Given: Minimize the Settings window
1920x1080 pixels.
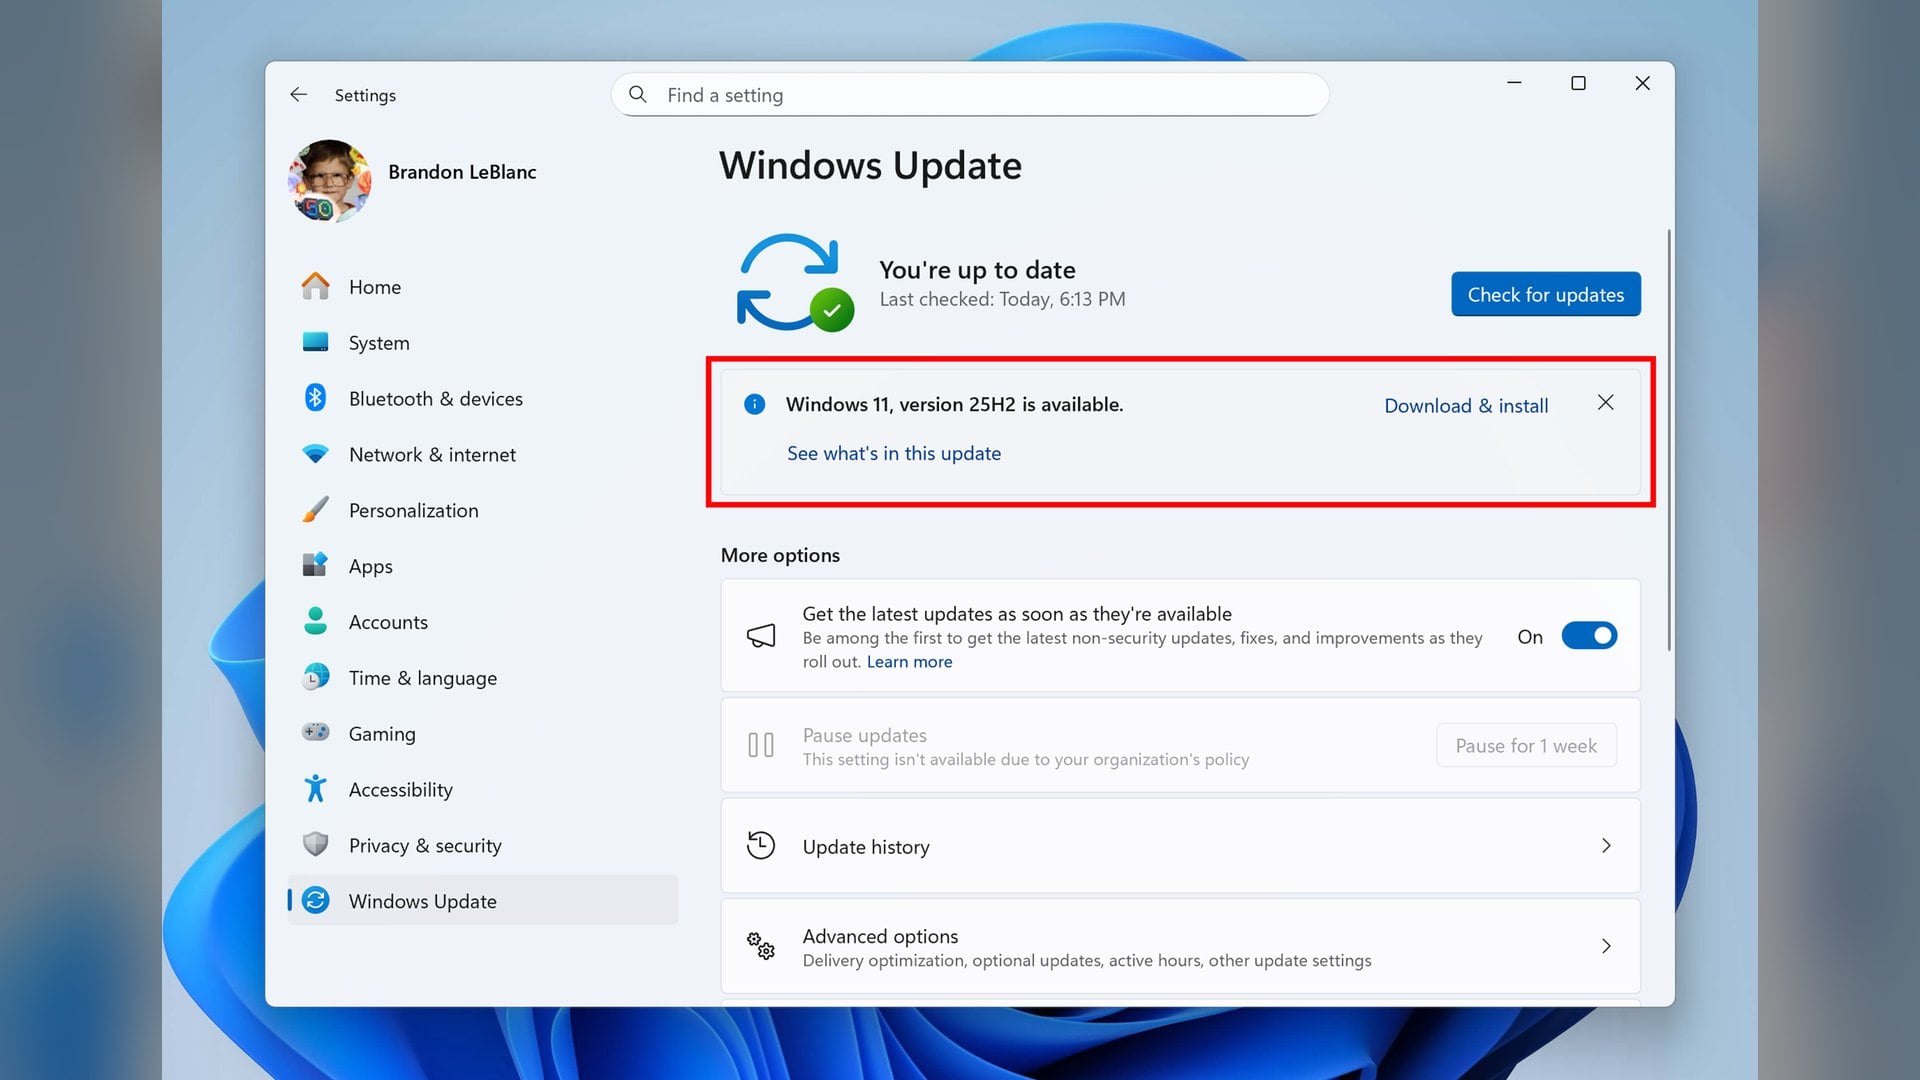Looking at the screenshot, I should pyautogui.click(x=1514, y=83).
